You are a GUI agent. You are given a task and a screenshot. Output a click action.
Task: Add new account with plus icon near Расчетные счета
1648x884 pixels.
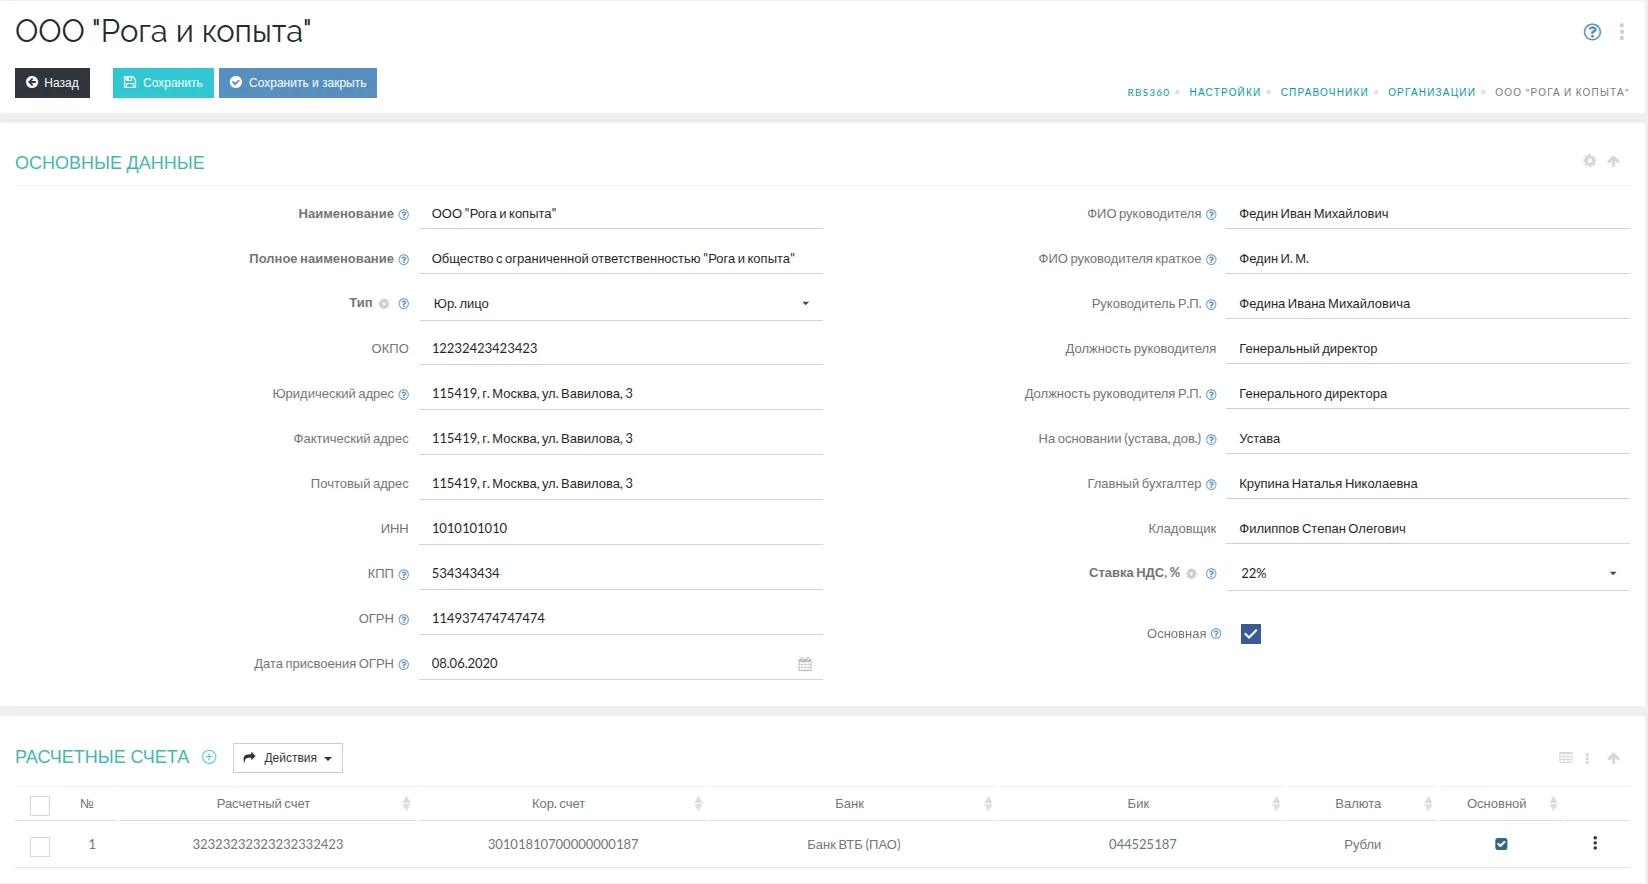click(209, 757)
